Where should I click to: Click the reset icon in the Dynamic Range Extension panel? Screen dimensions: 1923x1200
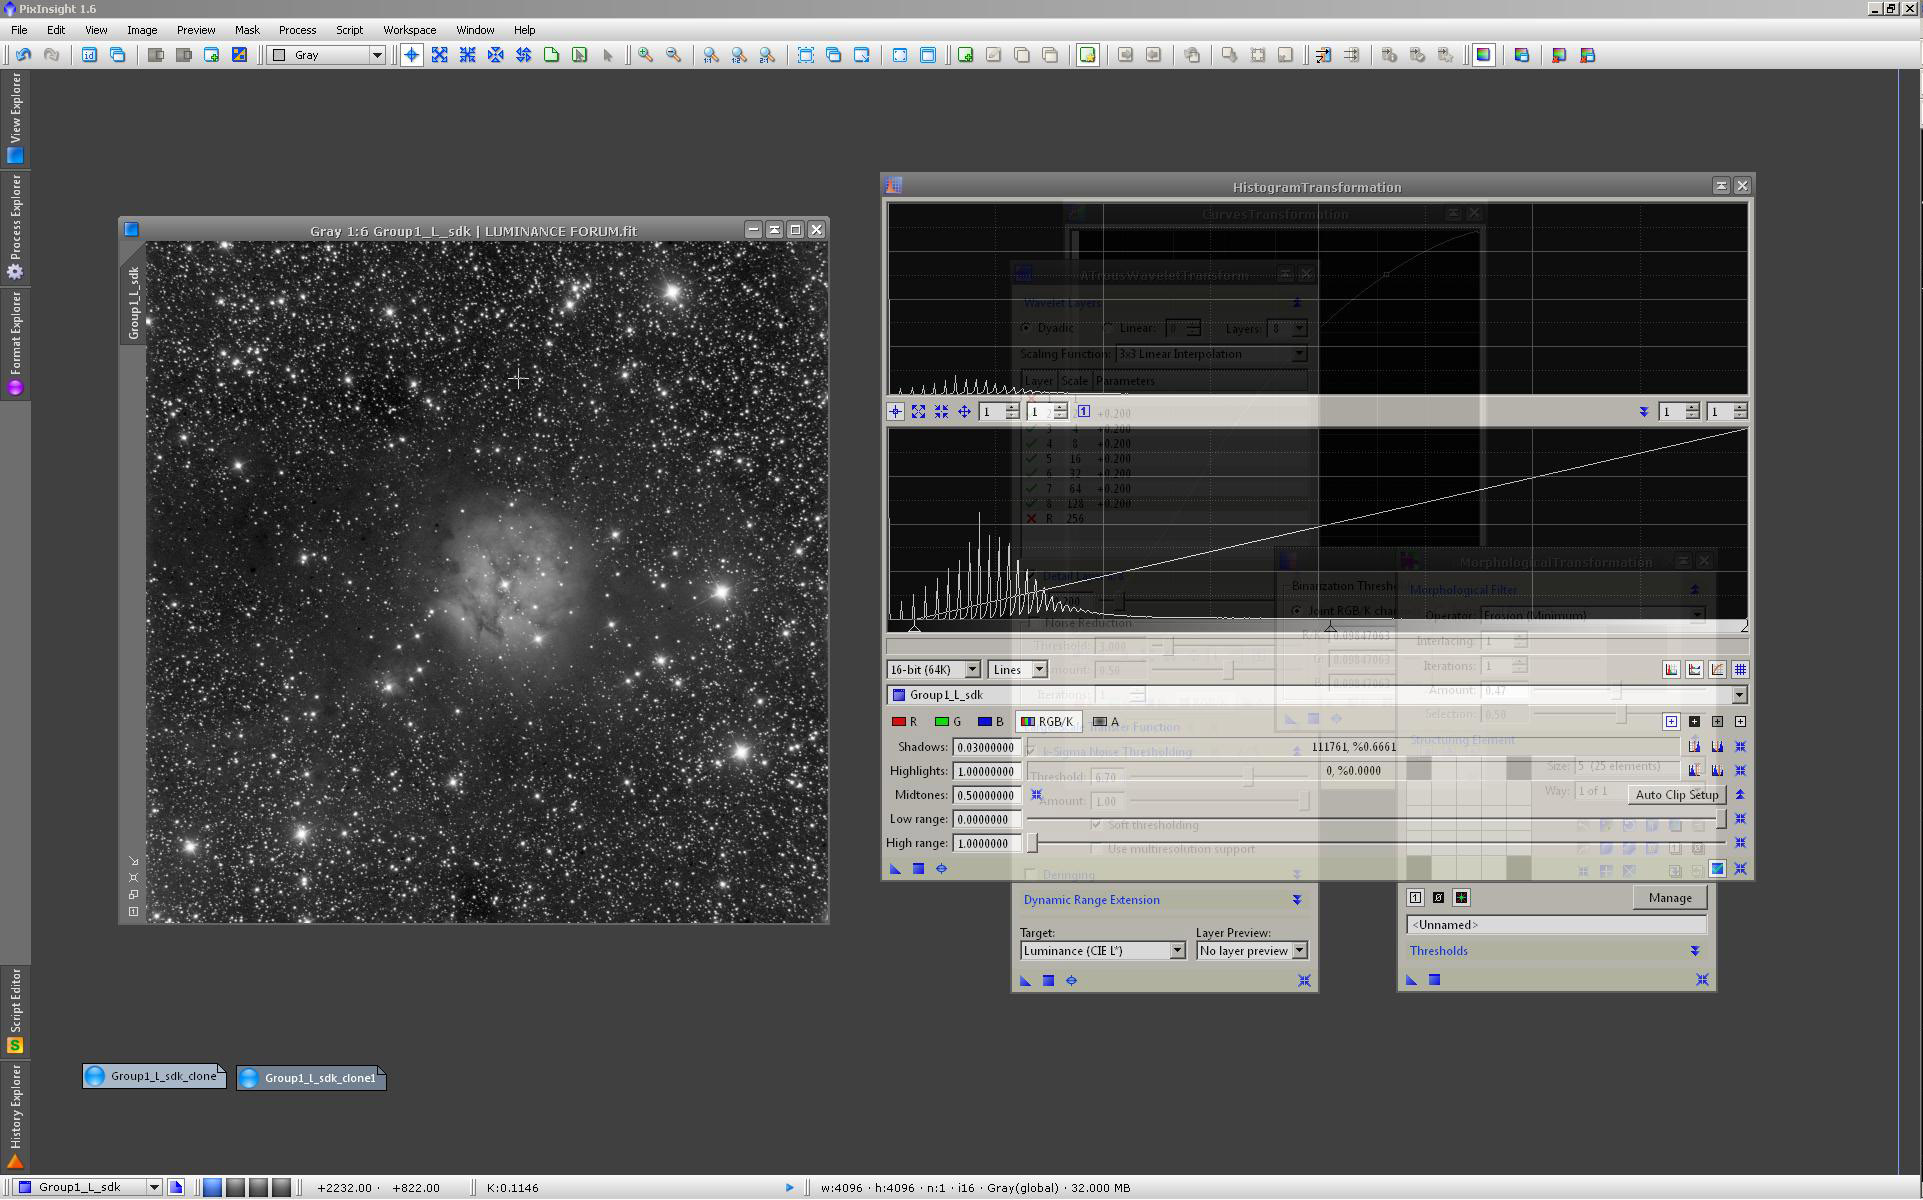click(1304, 981)
